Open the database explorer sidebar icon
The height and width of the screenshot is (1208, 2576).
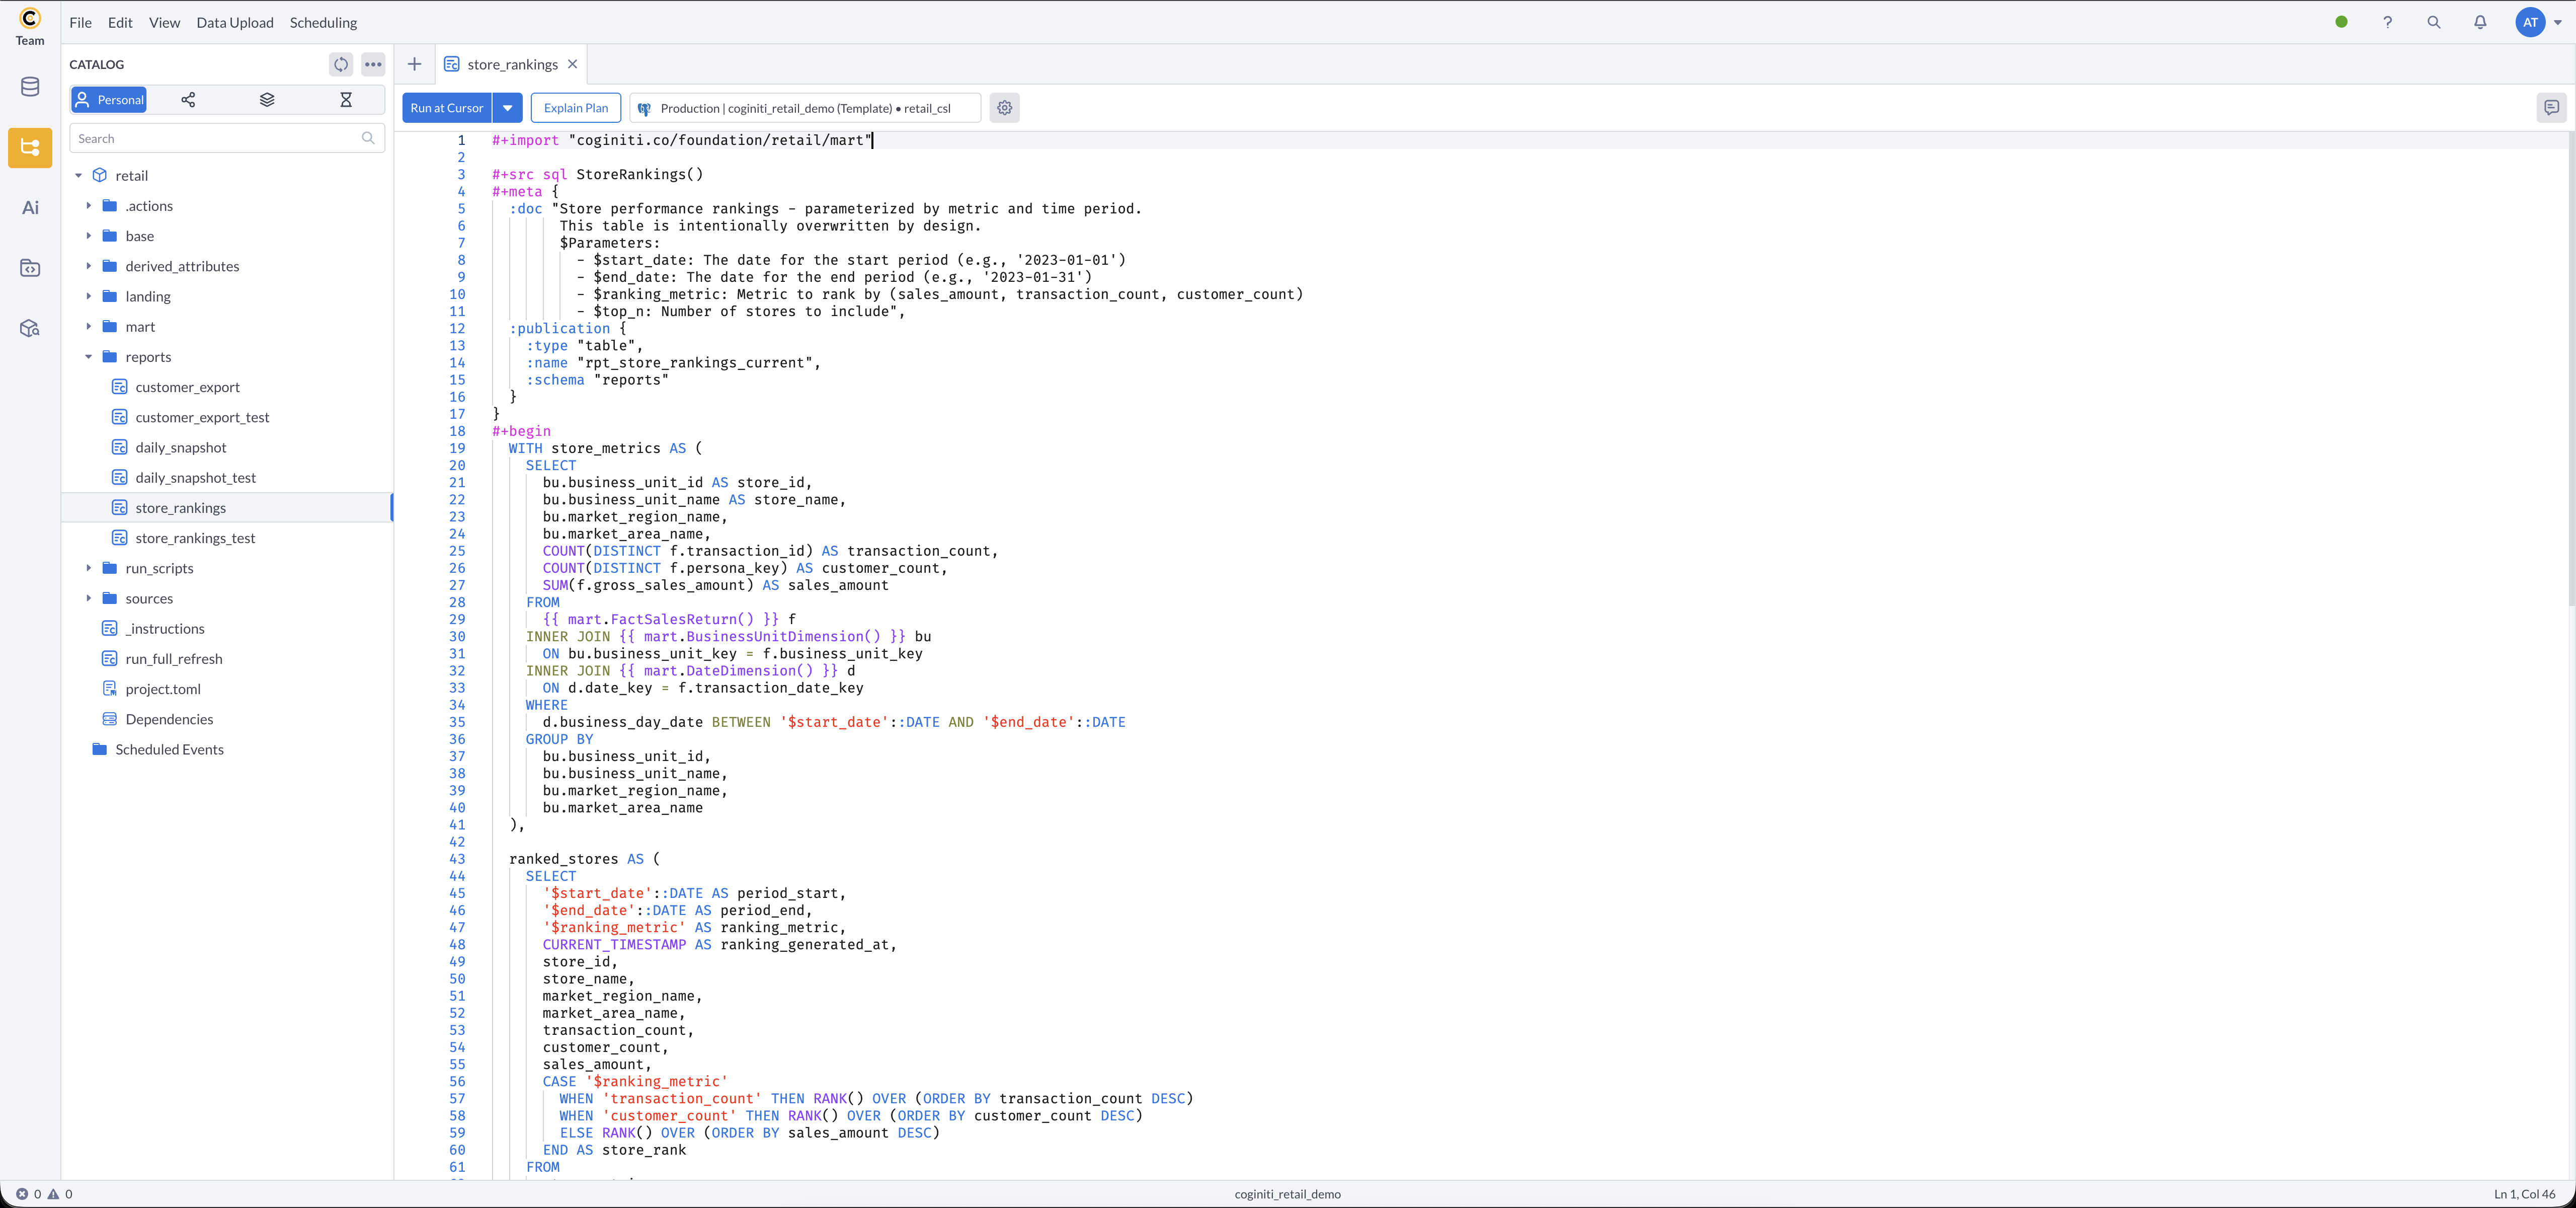(30, 87)
